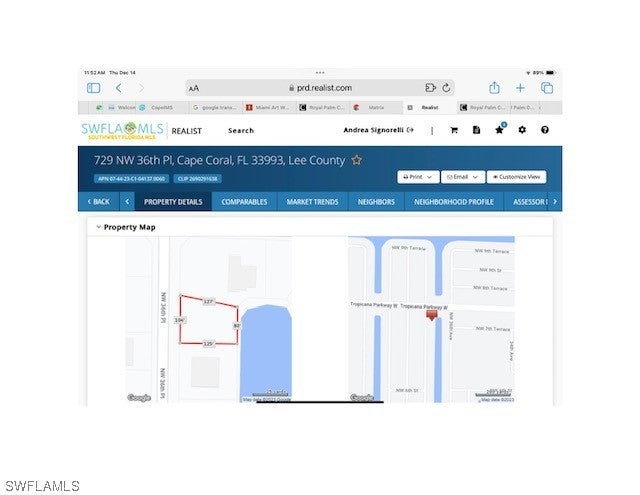The width and height of the screenshot is (640, 495).
Task: Switch to the Market Trends tab
Action: [x=312, y=202]
